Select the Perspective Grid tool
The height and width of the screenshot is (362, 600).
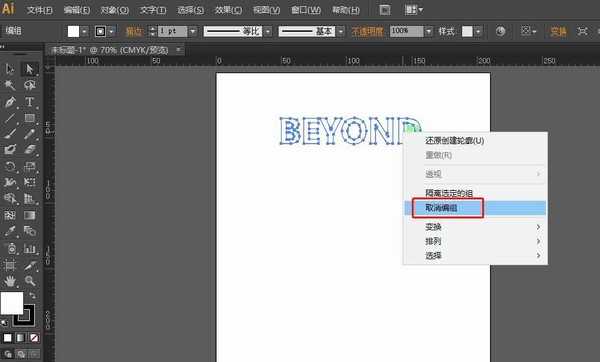click(29, 199)
